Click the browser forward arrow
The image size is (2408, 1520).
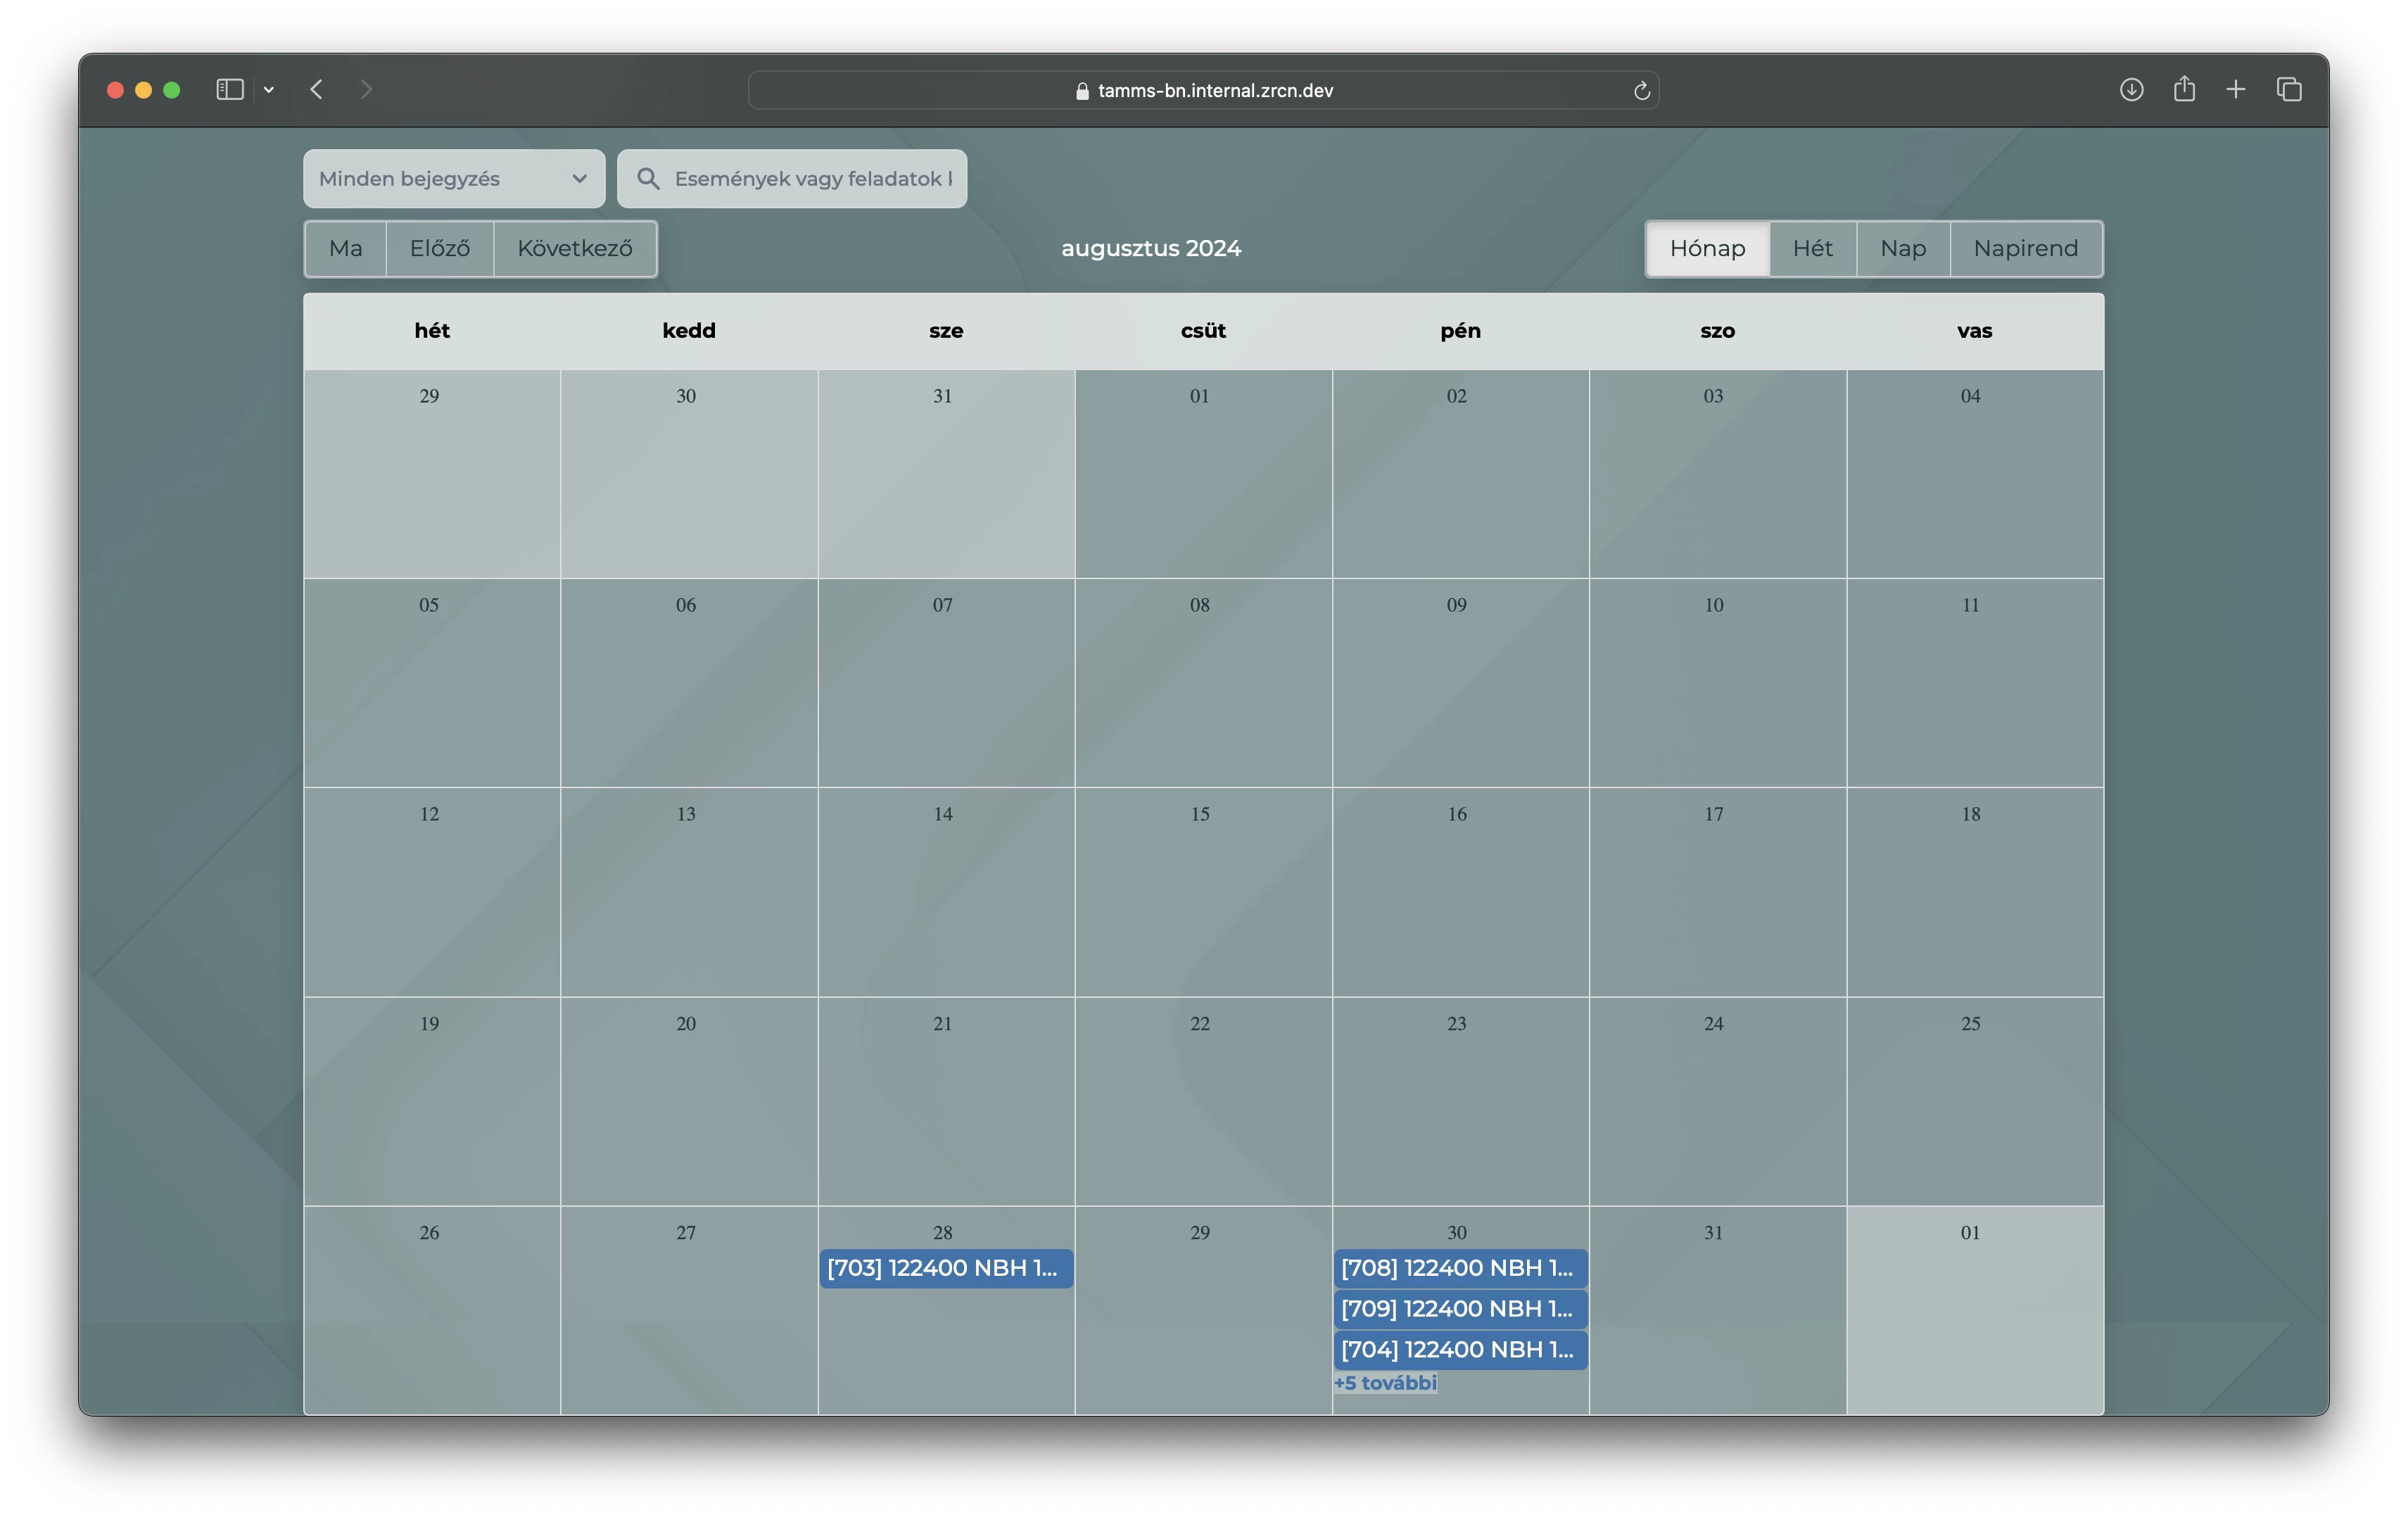(x=366, y=90)
